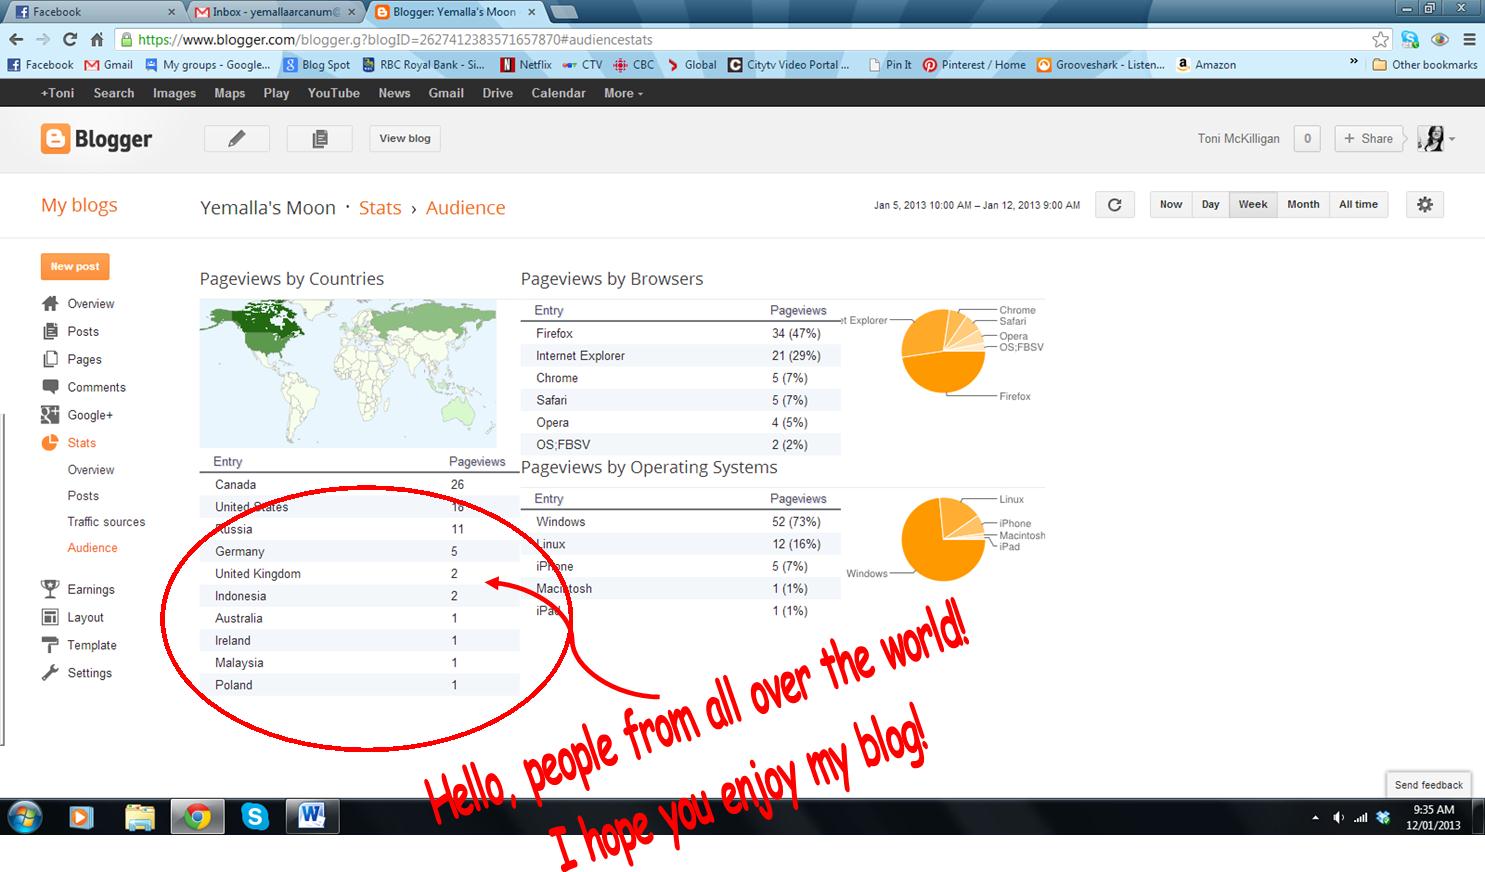Click the + Share button
This screenshot has width=1485, height=872.
[x=1368, y=139]
